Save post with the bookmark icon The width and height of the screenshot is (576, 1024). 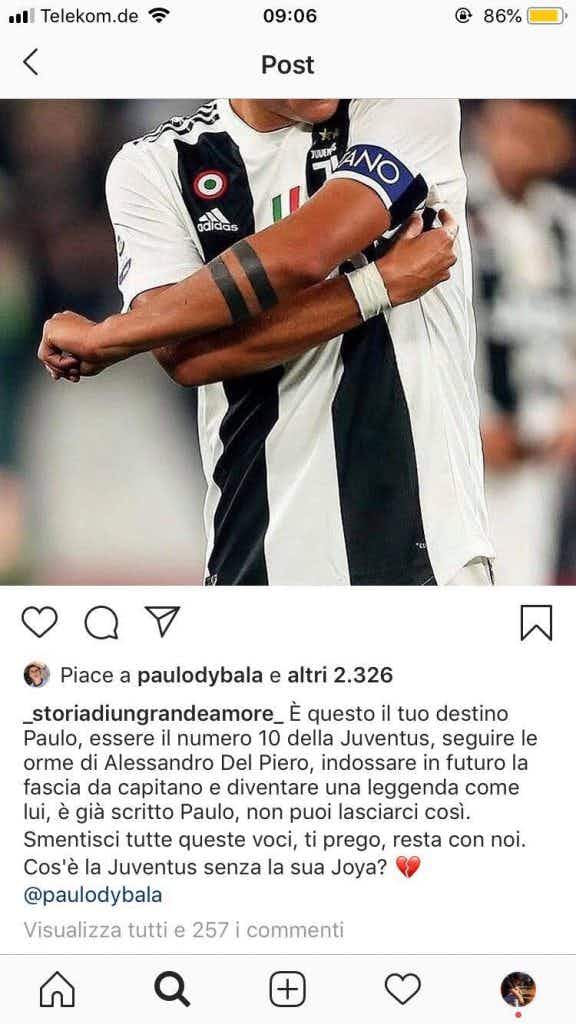(x=536, y=622)
